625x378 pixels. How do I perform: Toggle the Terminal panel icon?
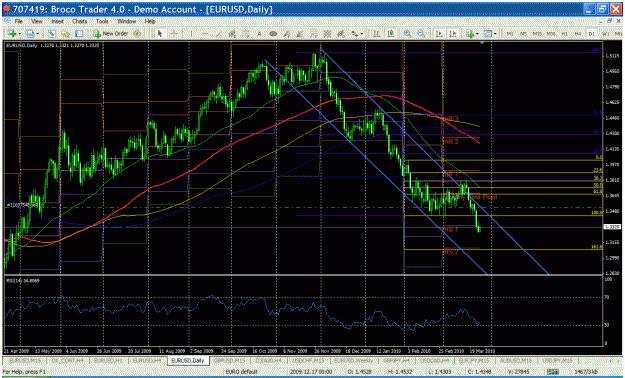(79, 34)
